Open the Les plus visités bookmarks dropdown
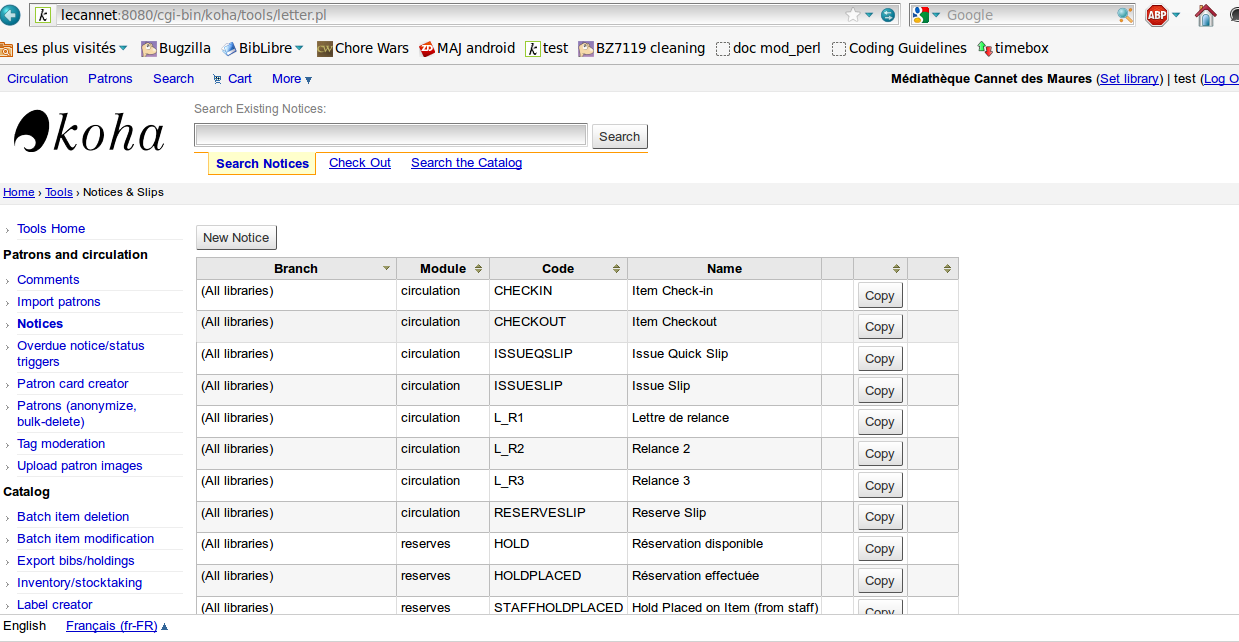Screen dimensions: 1239x642 coord(65,48)
